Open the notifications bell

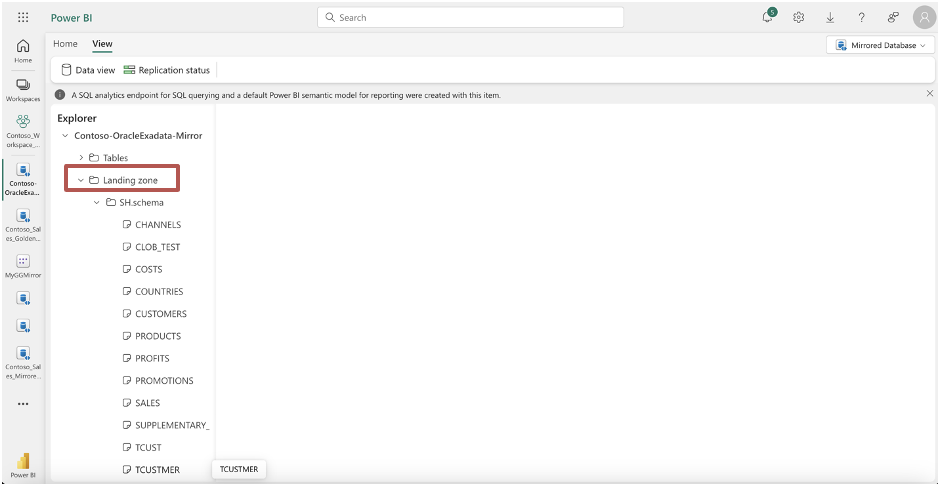click(767, 17)
